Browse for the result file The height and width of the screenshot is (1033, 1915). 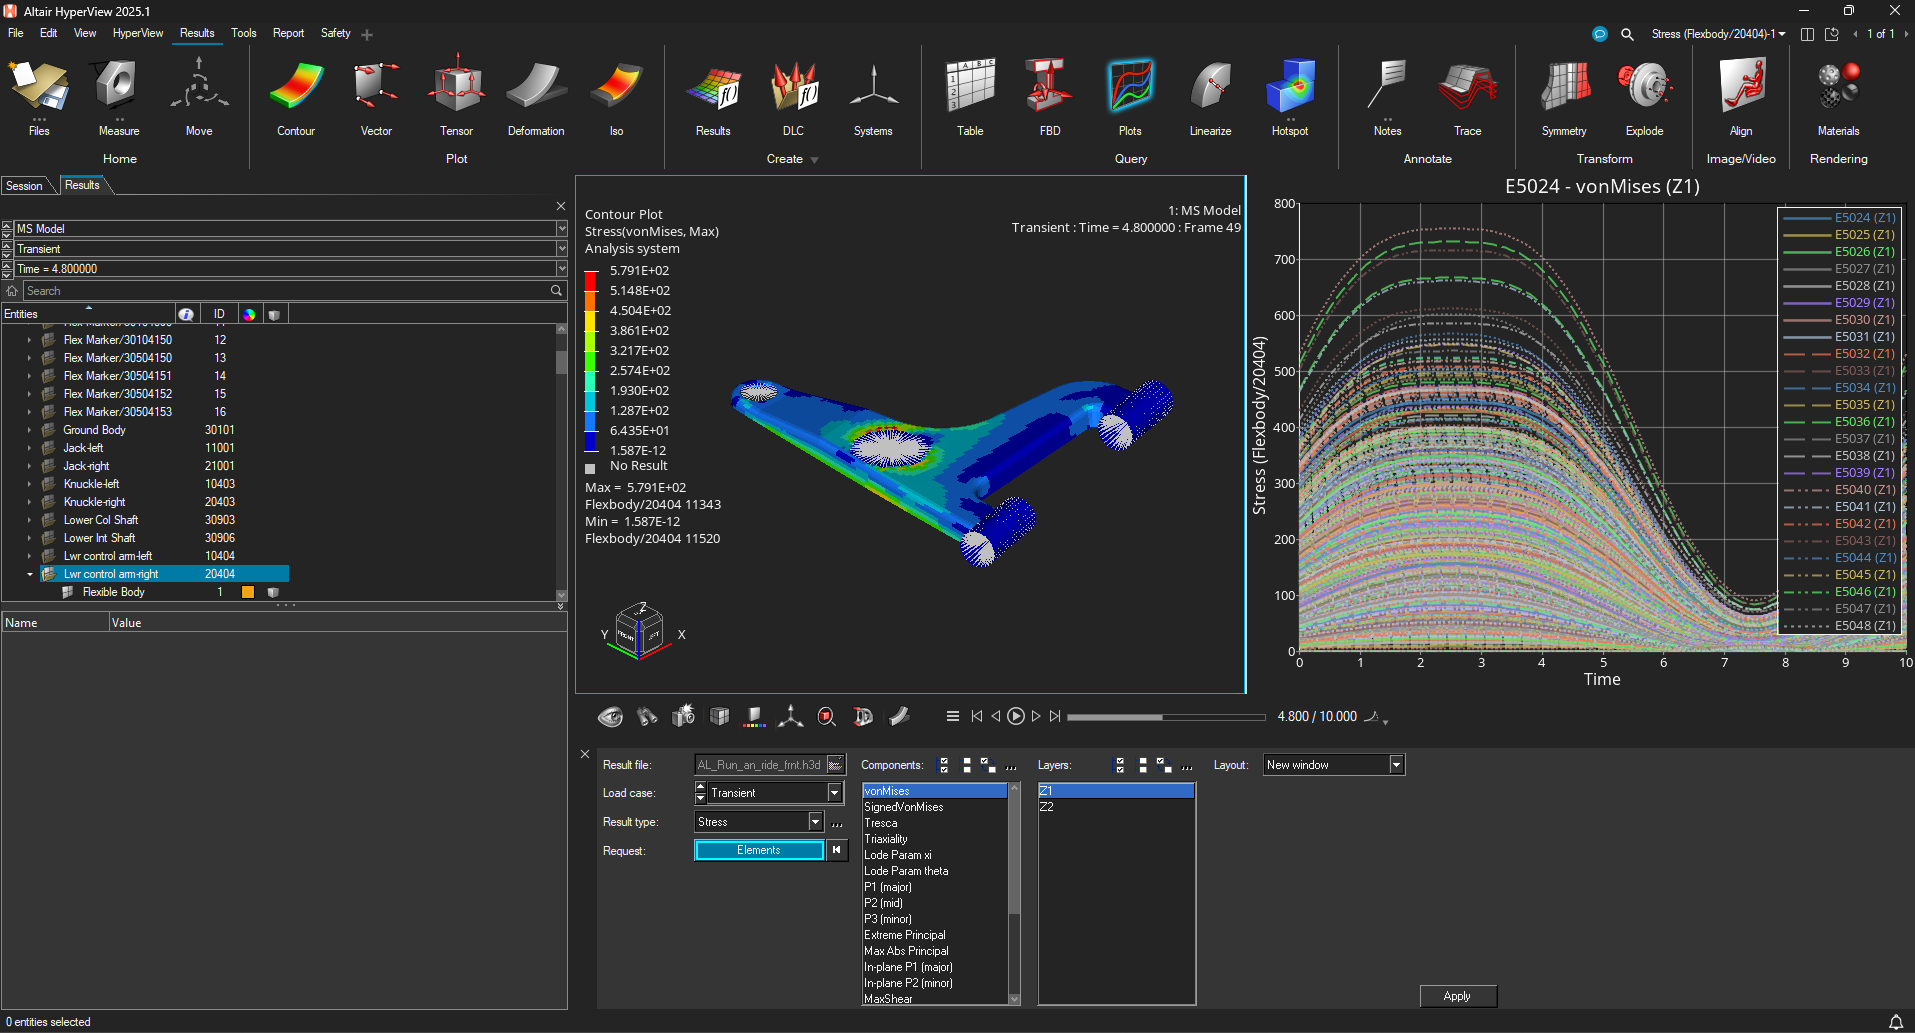point(836,765)
